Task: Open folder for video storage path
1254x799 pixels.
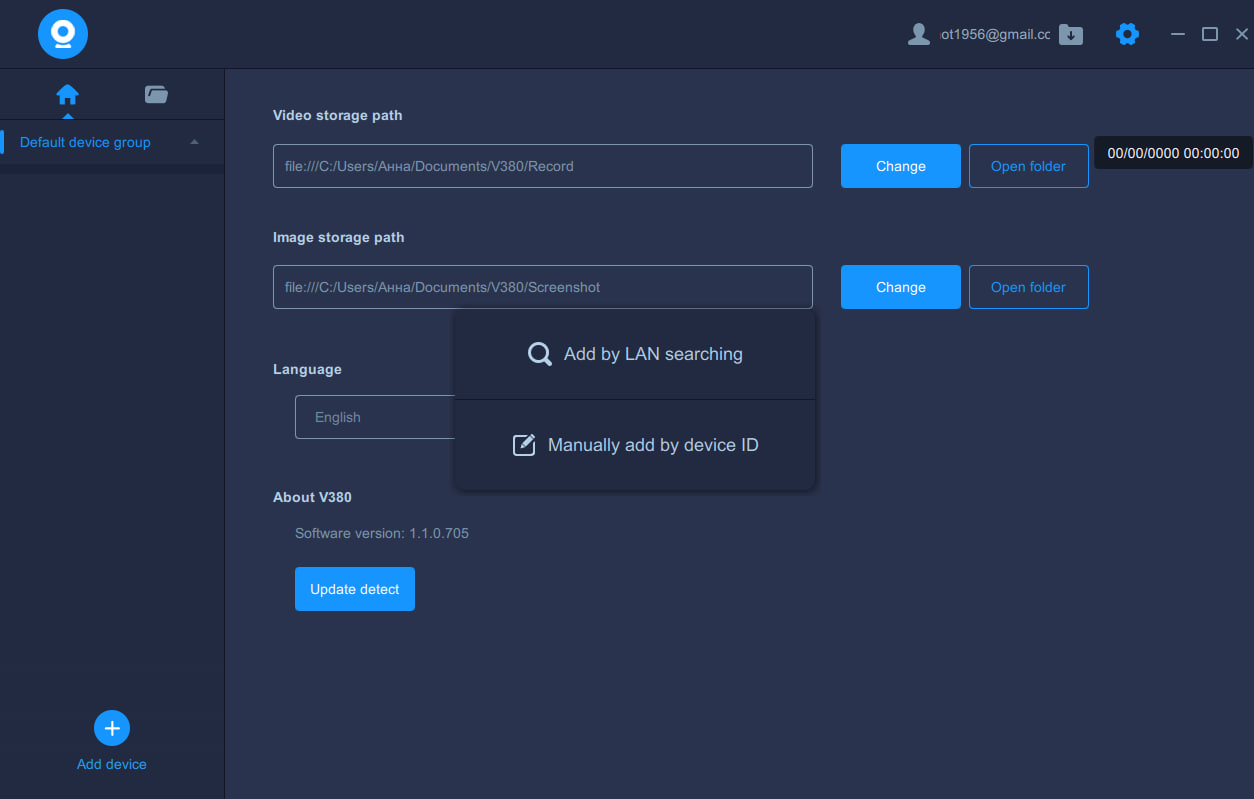Action: (x=1028, y=166)
